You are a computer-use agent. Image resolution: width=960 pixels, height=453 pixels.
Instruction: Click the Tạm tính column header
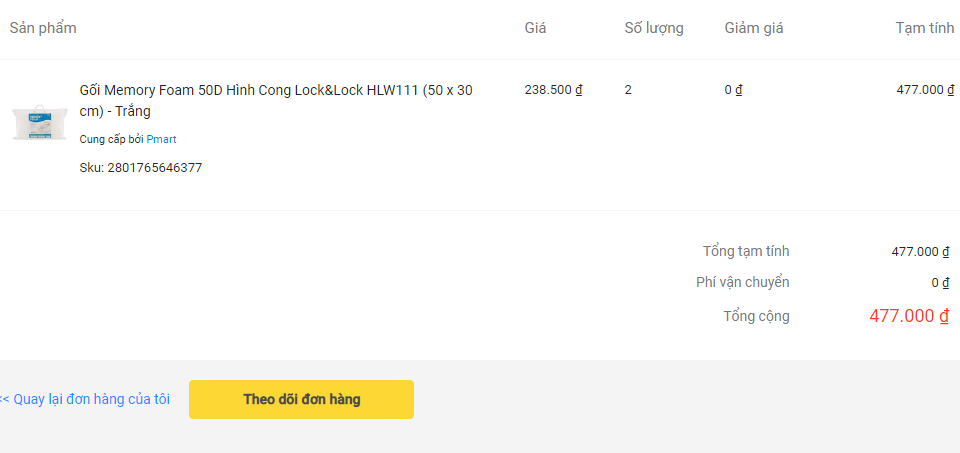click(925, 28)
